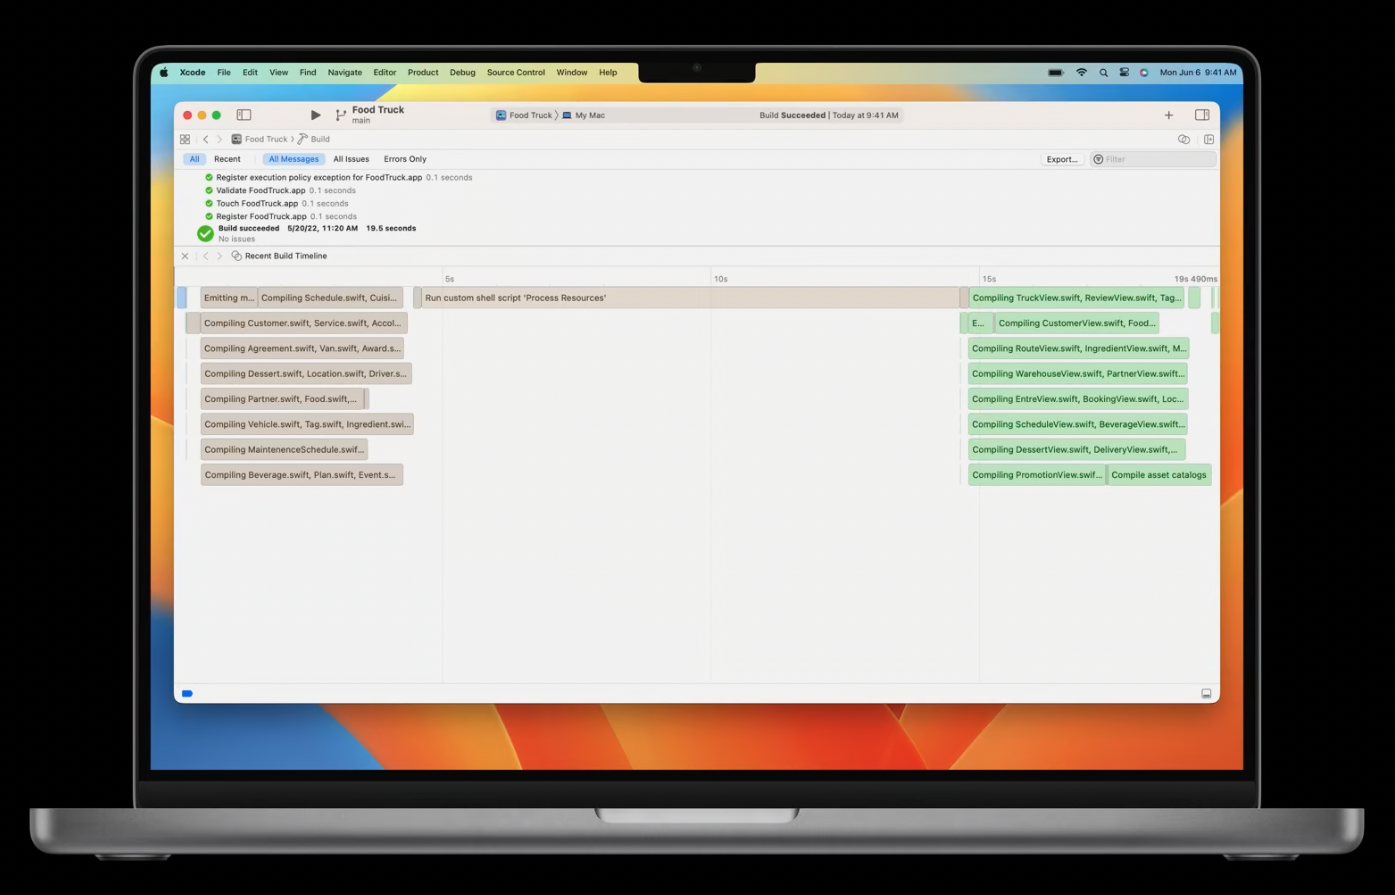The image size is (1395, 895).
Task: Open the Product menu in the menu bar
Action: click(x=423, y=72)
